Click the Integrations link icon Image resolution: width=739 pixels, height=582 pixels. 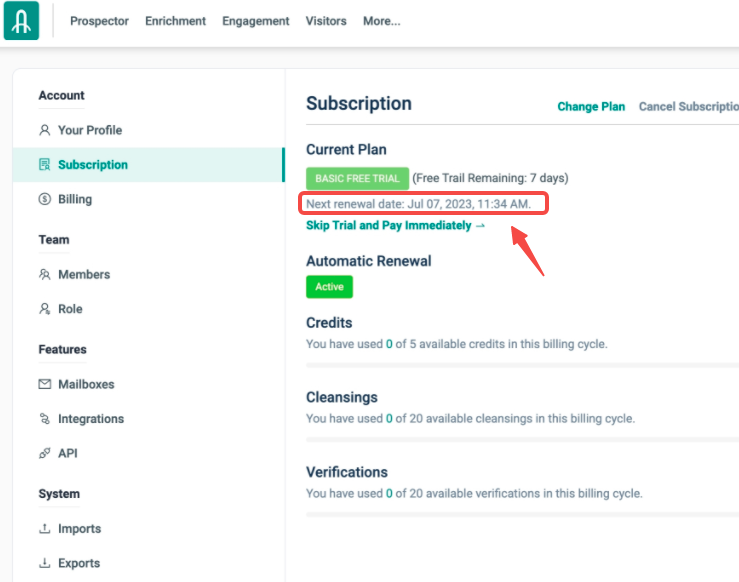[x=44, y=419]
